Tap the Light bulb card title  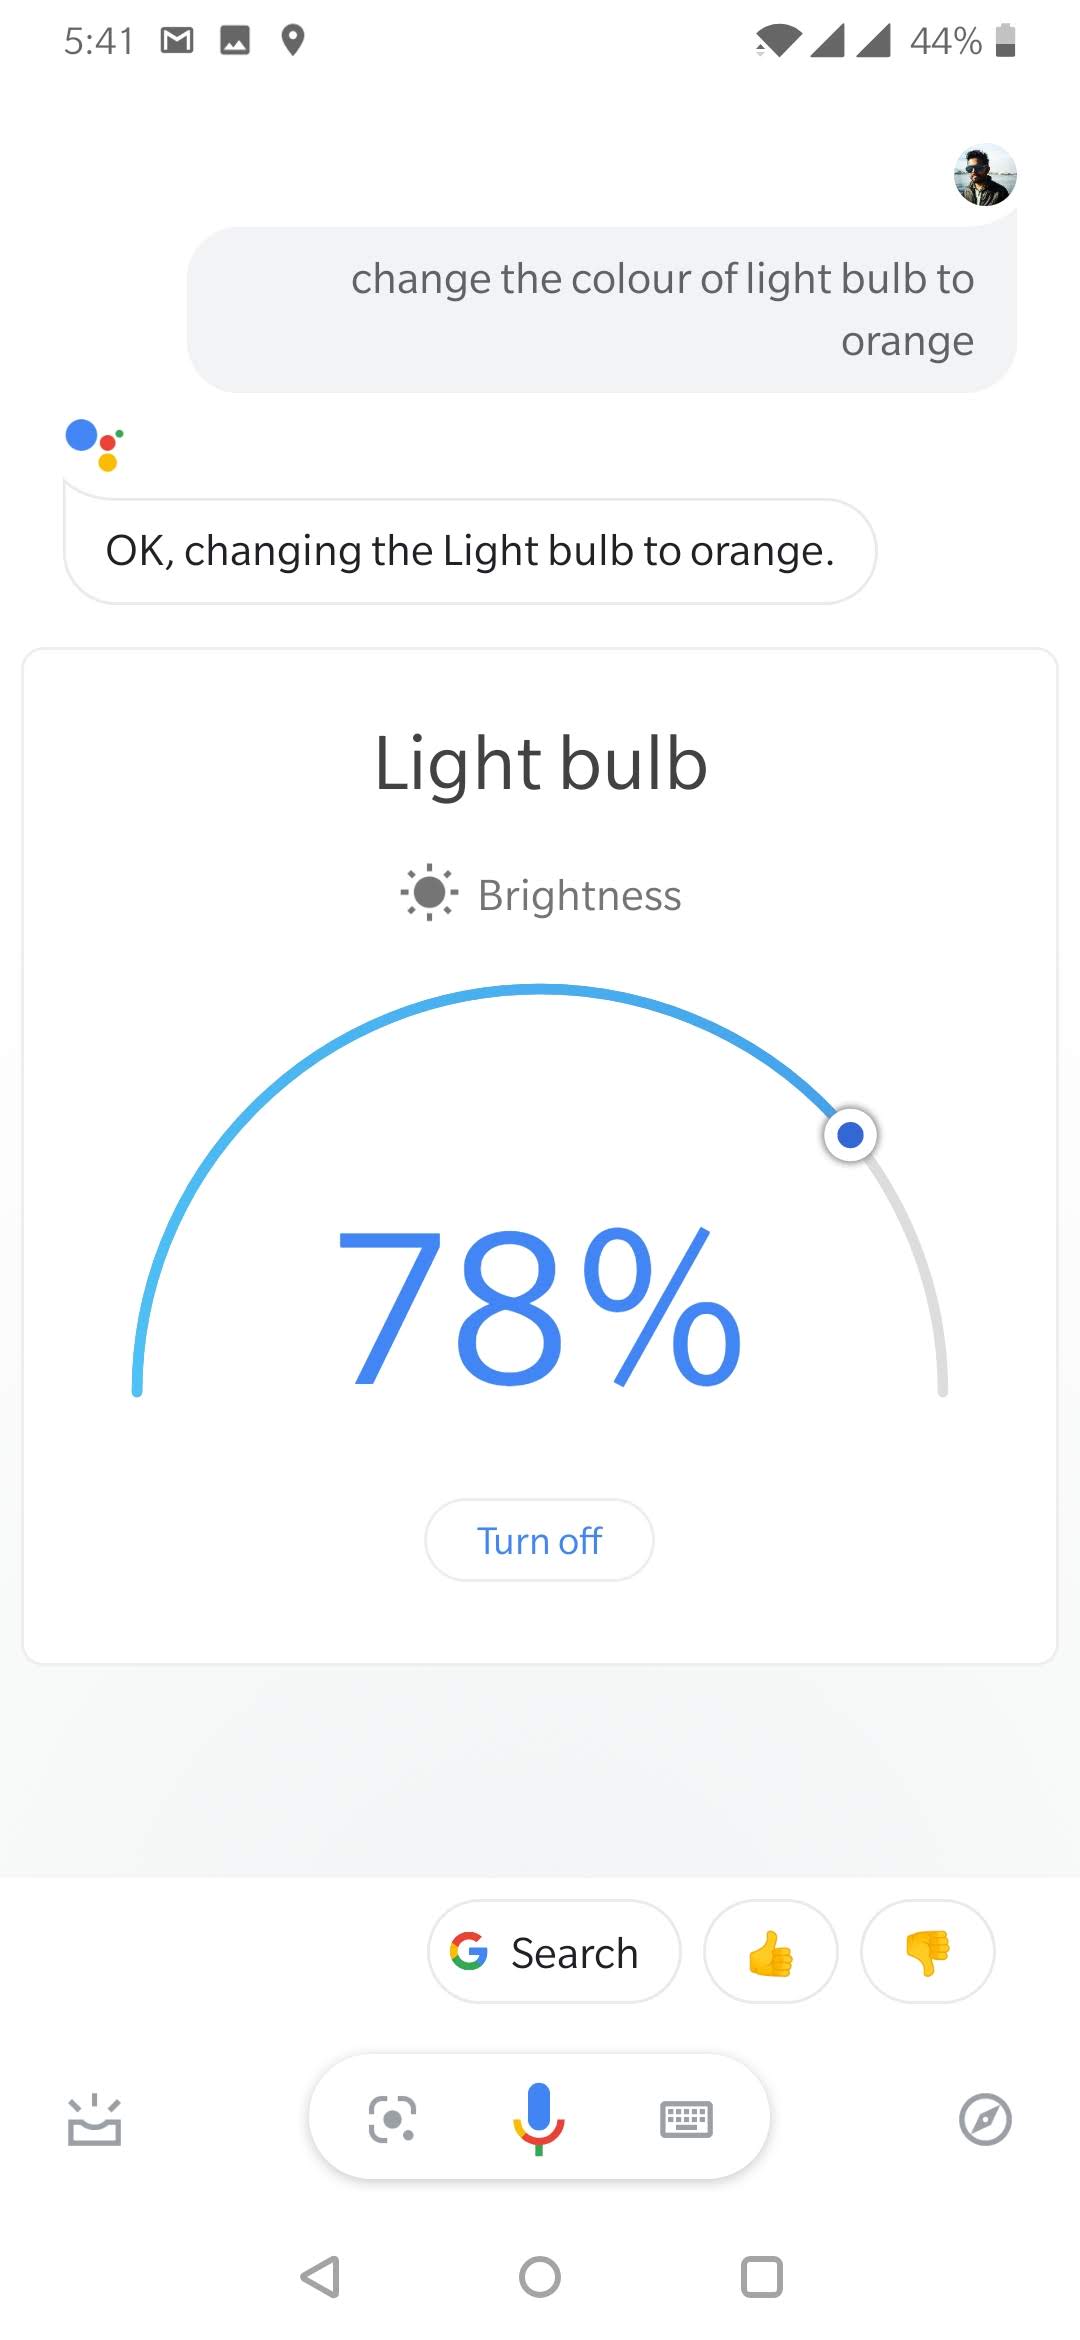[540, 763]
